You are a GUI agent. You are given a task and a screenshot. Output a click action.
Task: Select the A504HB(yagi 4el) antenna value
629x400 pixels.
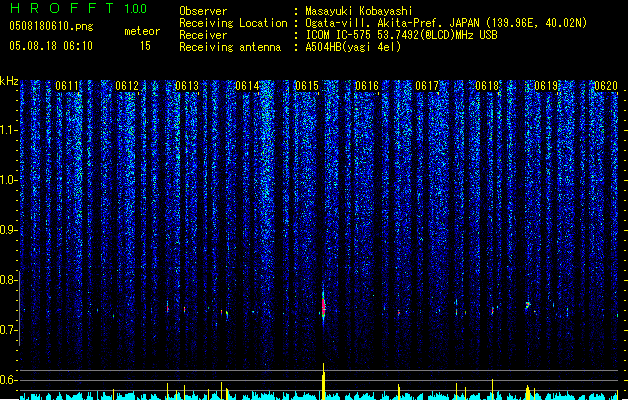(x=353, y=47)
